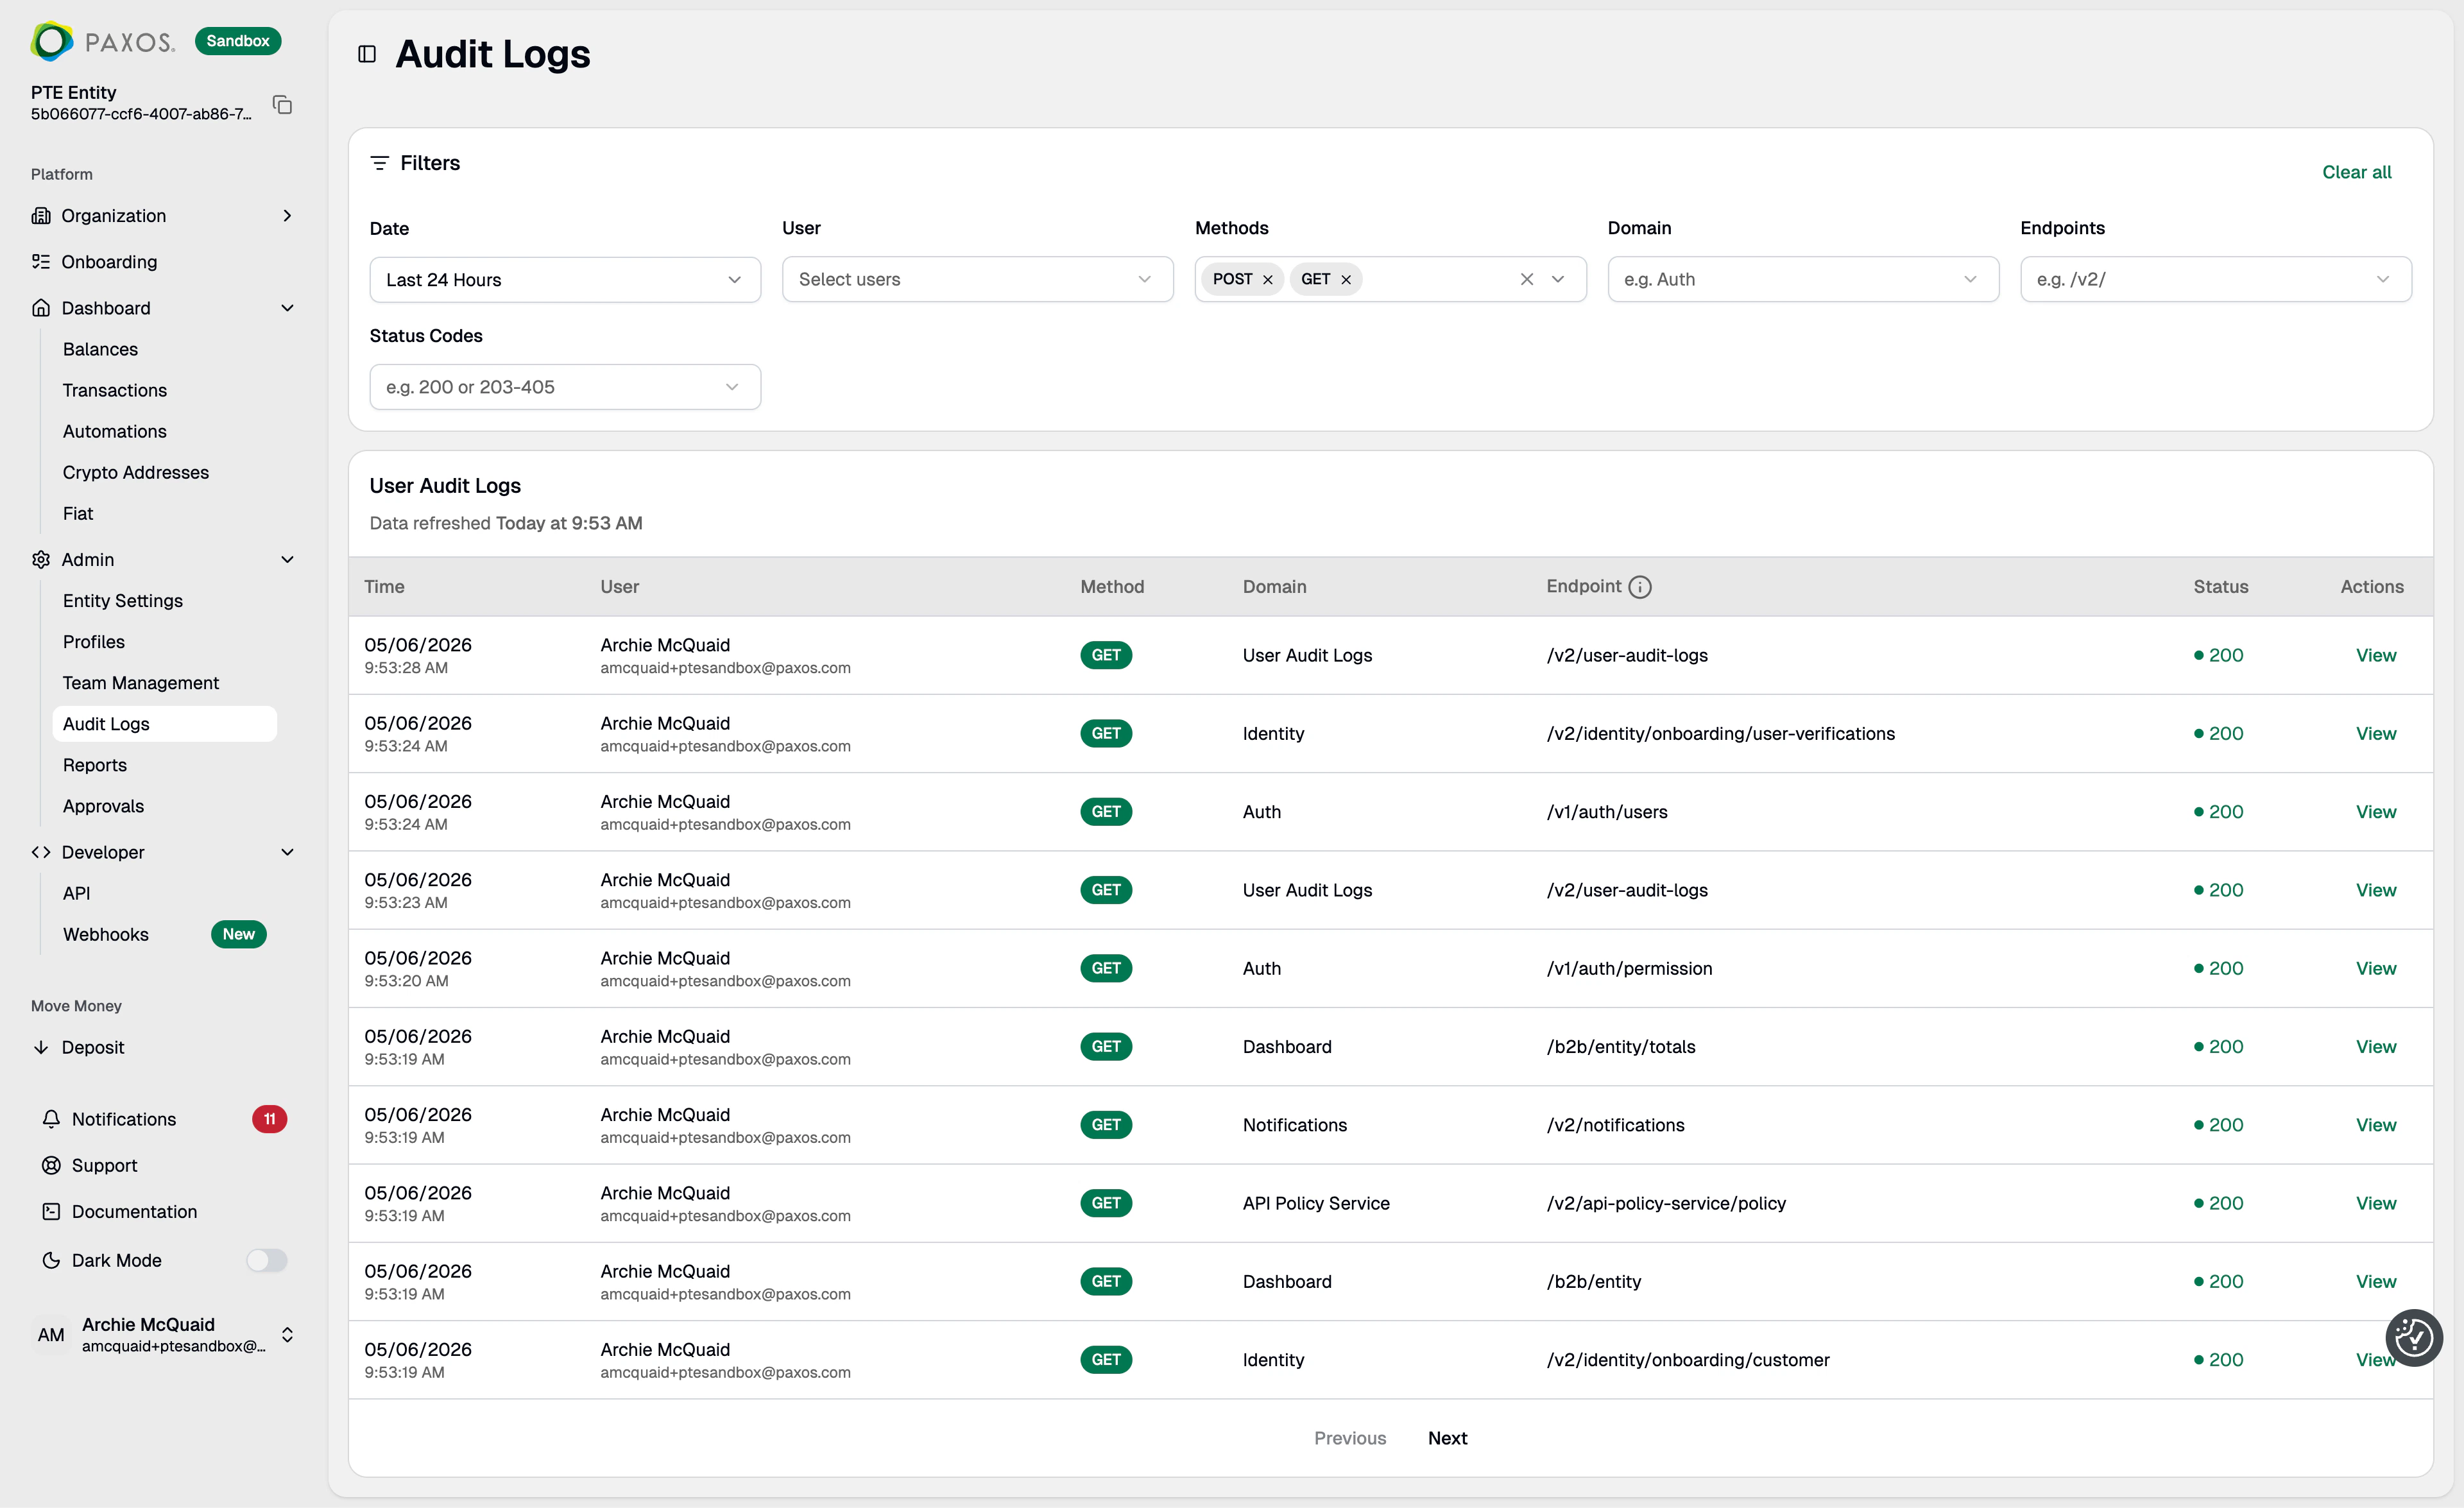Image resolution: width=2464 pixels, height=1508 pixels.
Task: Open the Status Codes dropdown
Action: [565, 387]
